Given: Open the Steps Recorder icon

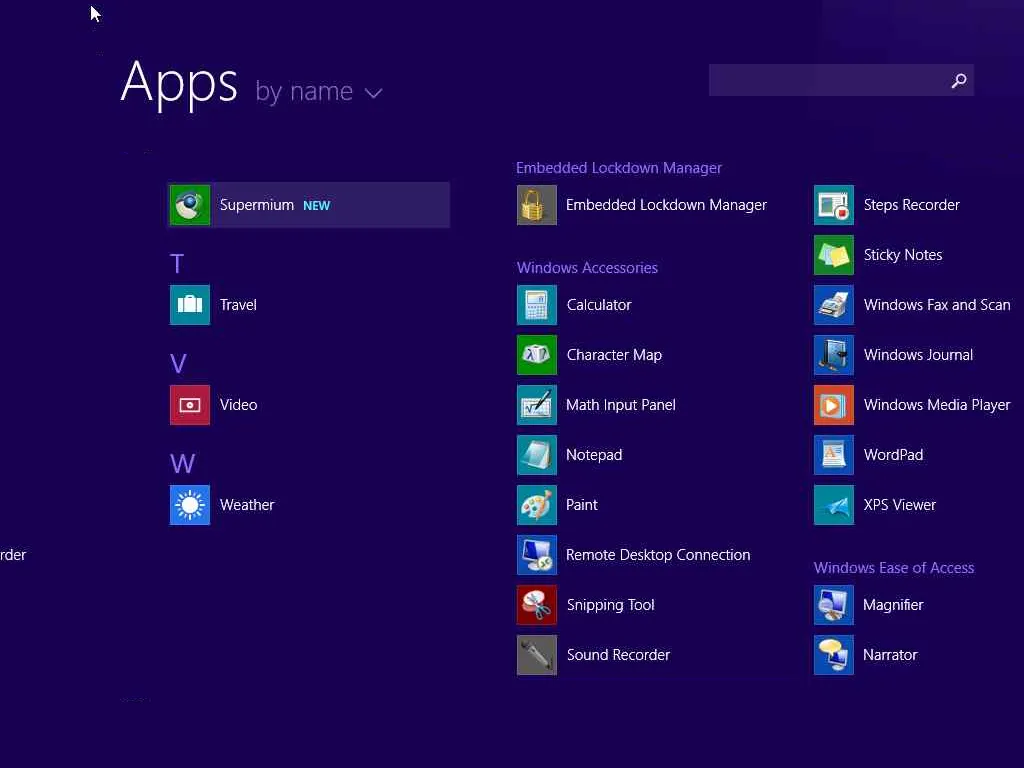Looking at the screenshot, I should pos(834,205).
